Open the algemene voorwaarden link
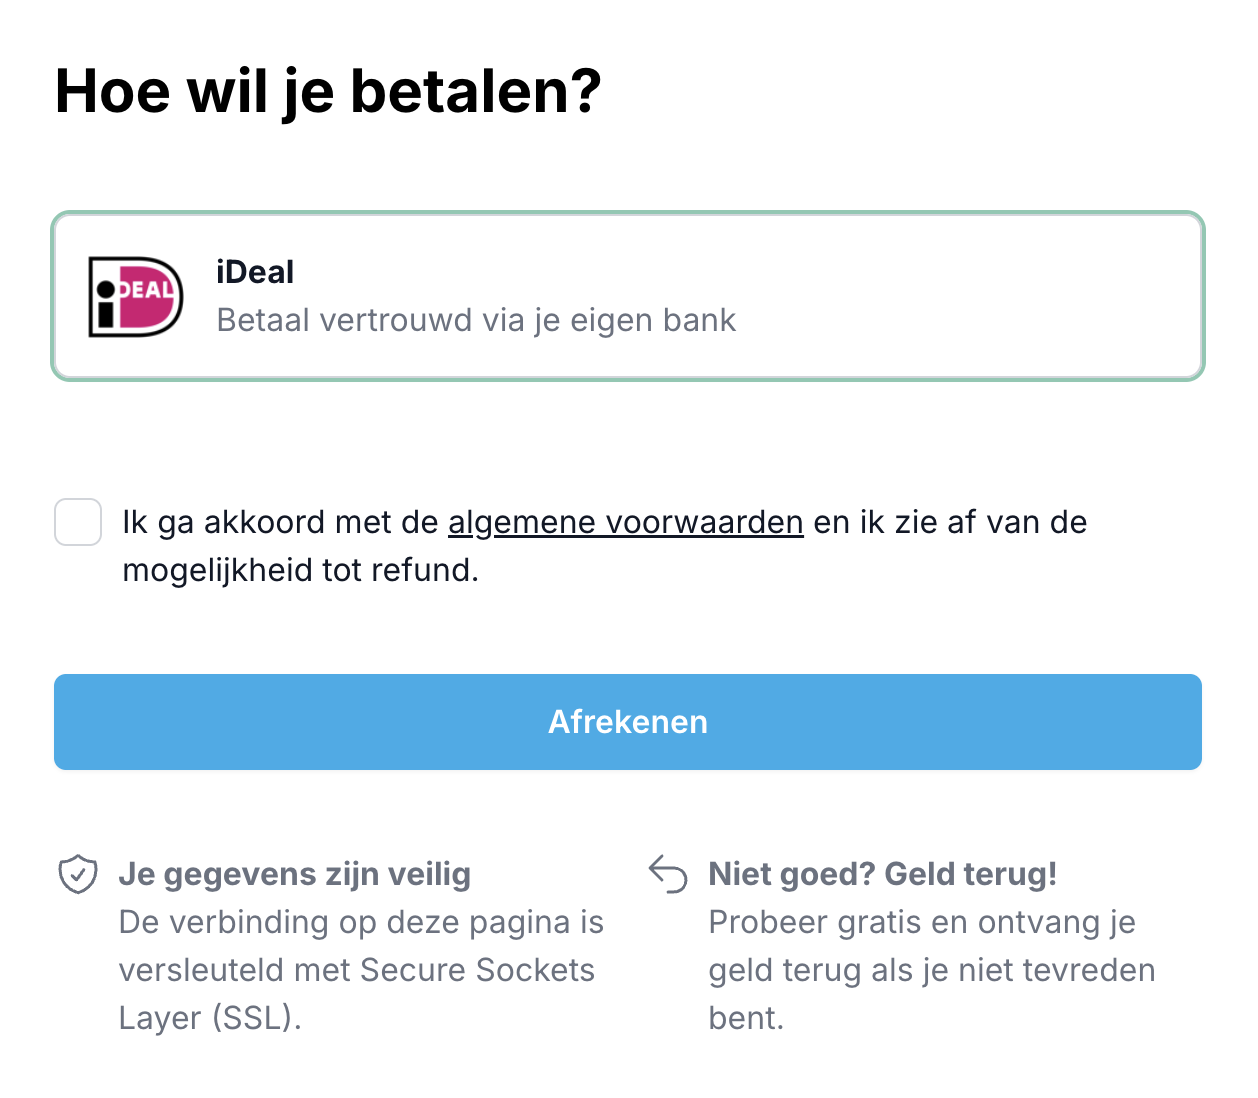 point(625,522)
